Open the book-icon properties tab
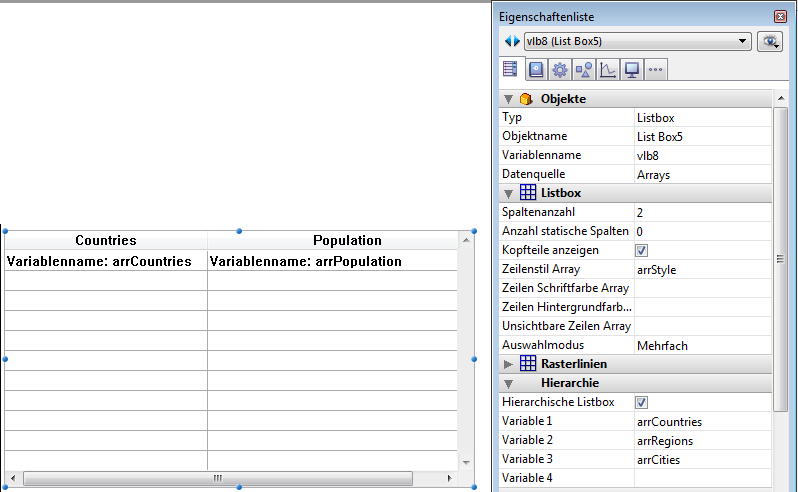The image size is (798, 492). [x=536, y=69]
